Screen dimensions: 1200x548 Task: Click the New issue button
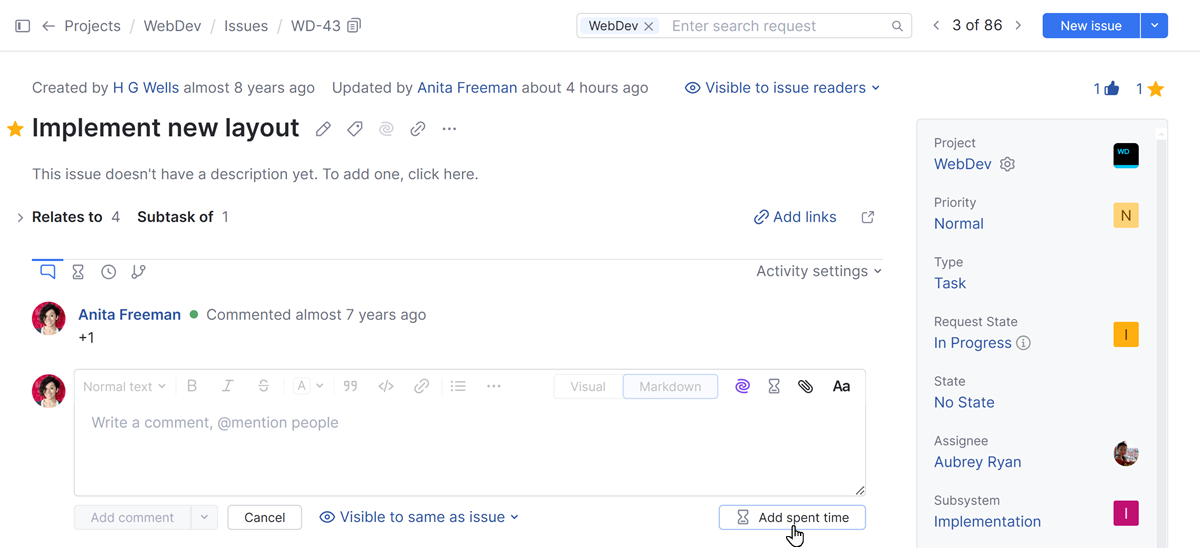click(x=1090, y=26)
